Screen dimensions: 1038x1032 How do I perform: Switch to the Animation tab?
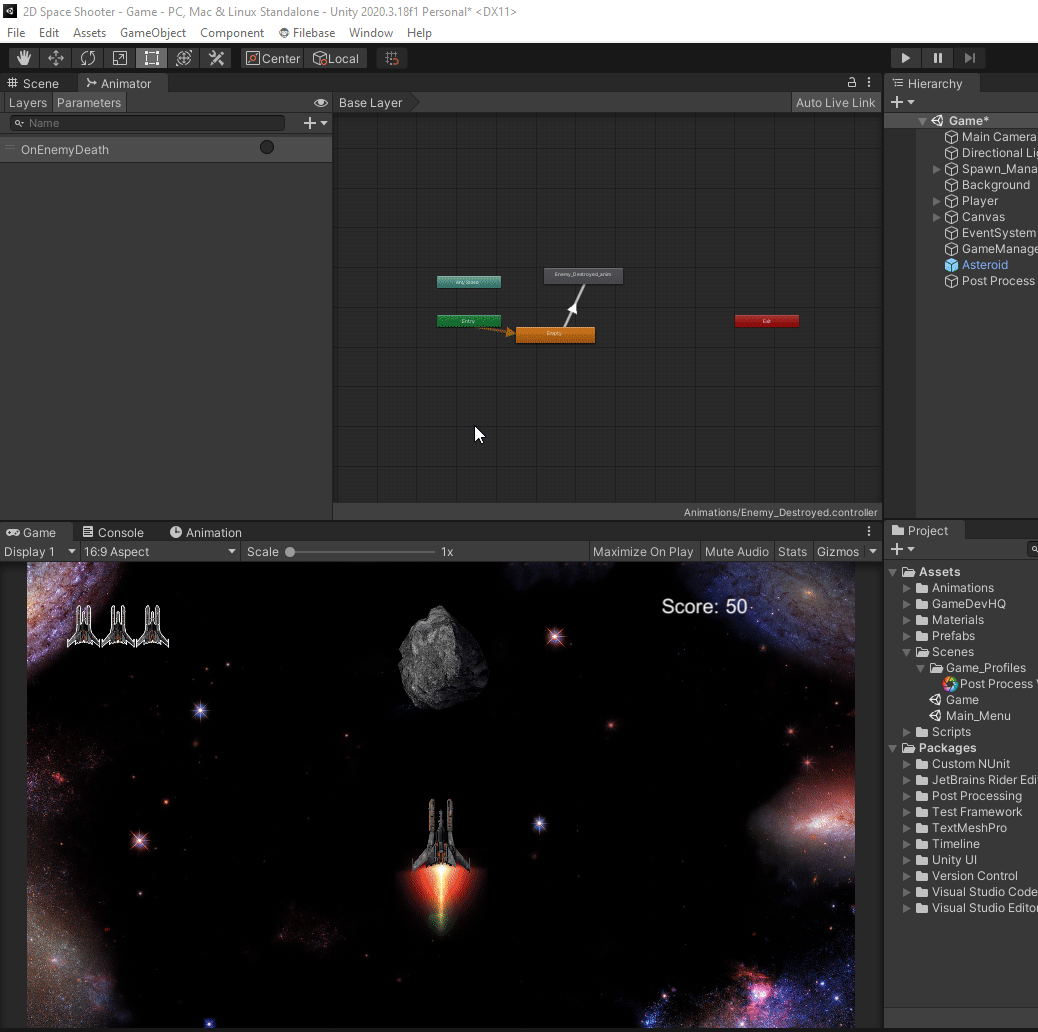(206, 532)
